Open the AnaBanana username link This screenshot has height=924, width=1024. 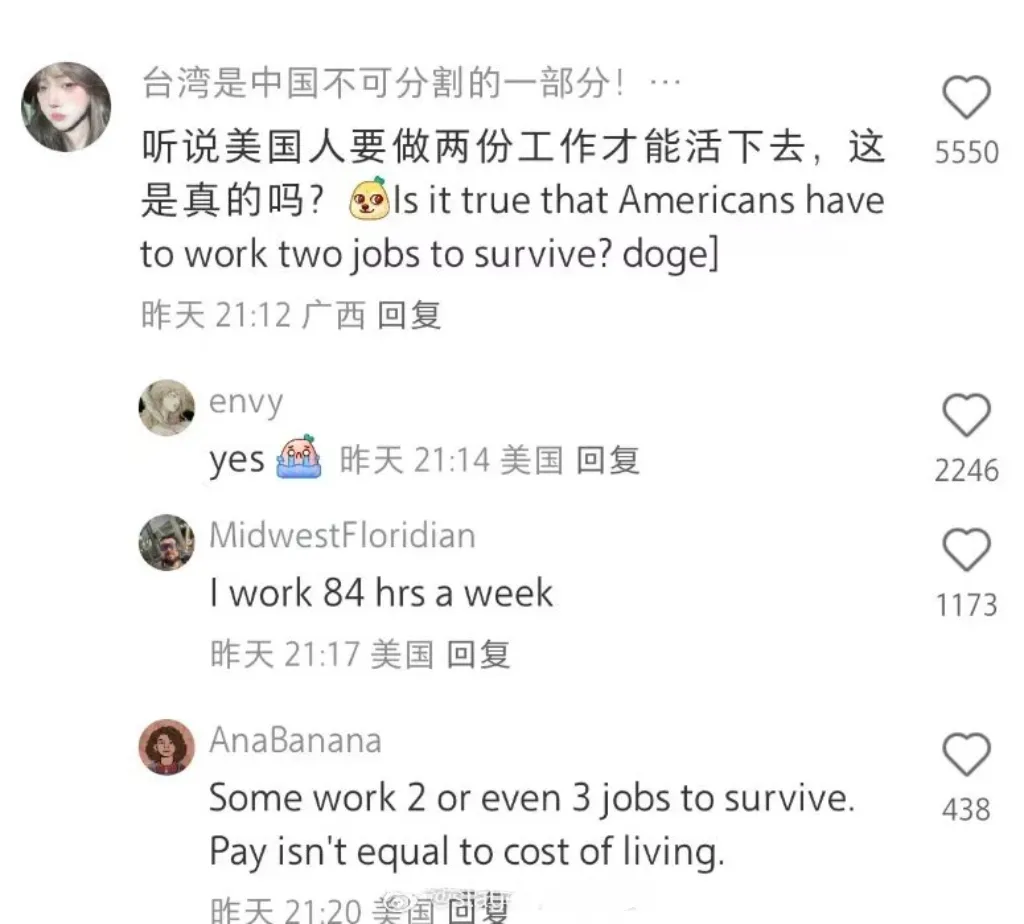[x=295, y=741]
